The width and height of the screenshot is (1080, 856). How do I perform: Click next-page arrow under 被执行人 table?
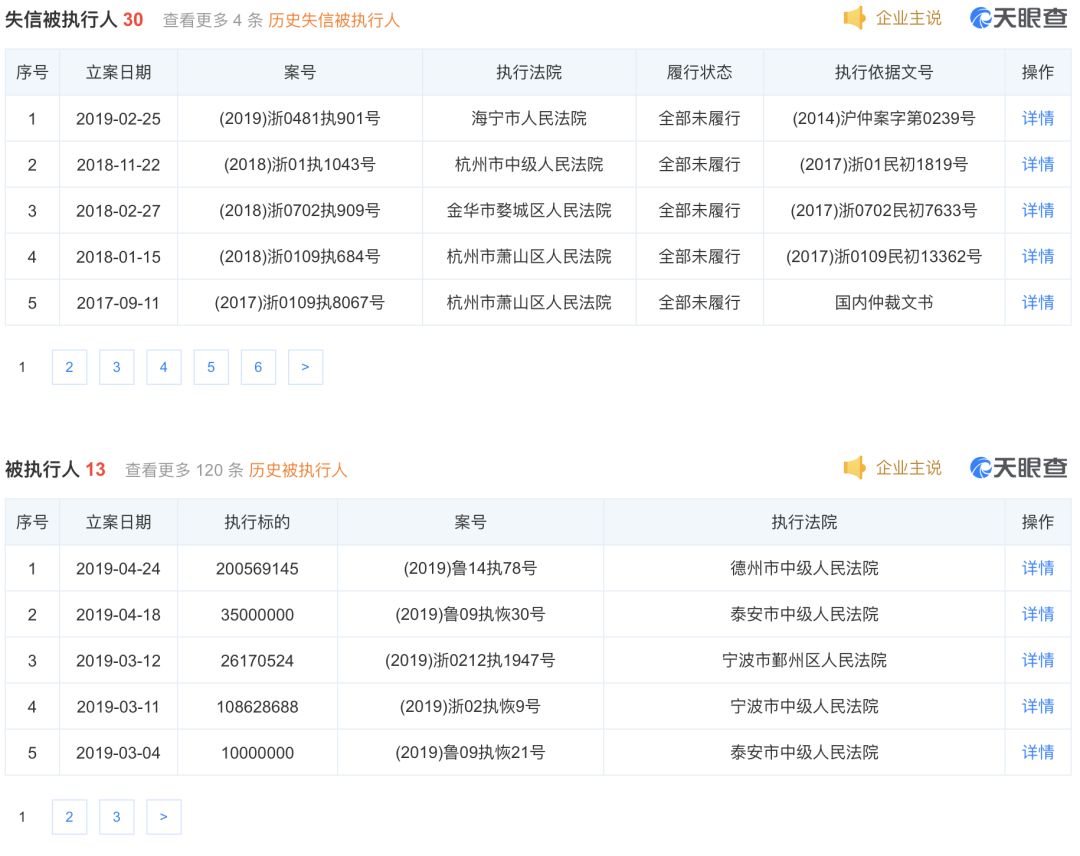(x=164, y=817)
